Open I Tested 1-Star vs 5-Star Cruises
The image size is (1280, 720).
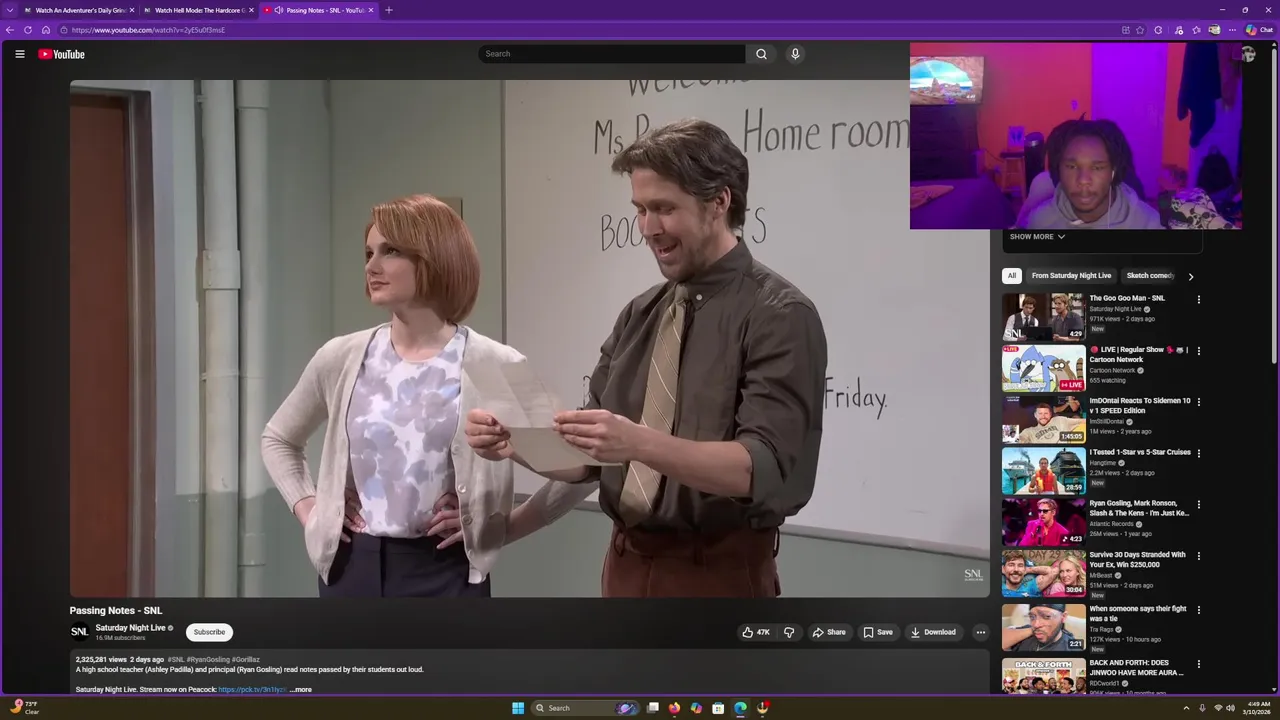pyautogui.click(x=1140, y=452)
